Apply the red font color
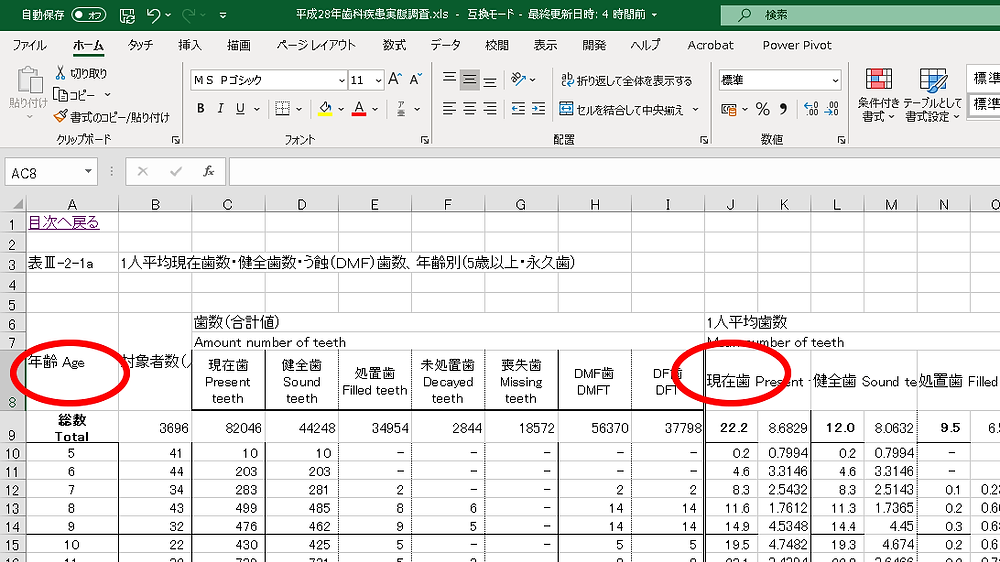The height and width of the screenshot is (562, 1000). 359,108
